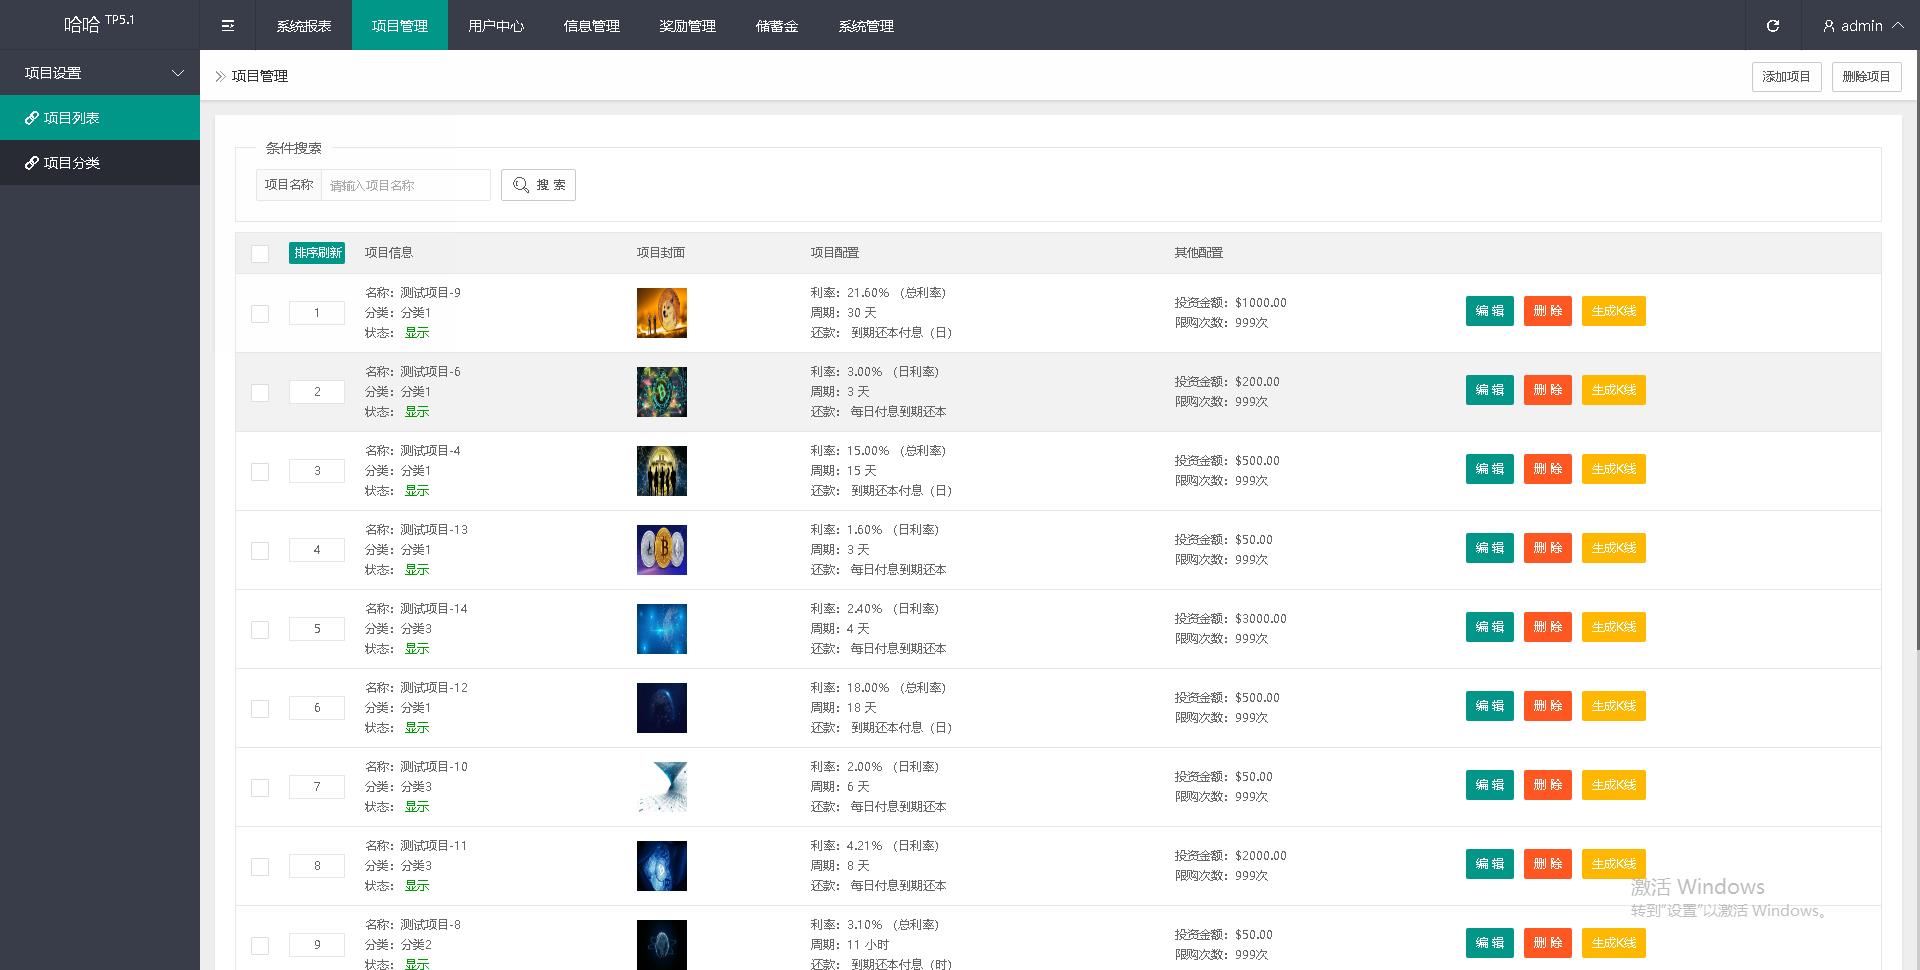
Task: Select checkbox for 测试项目-14 row
Action: 260,630
